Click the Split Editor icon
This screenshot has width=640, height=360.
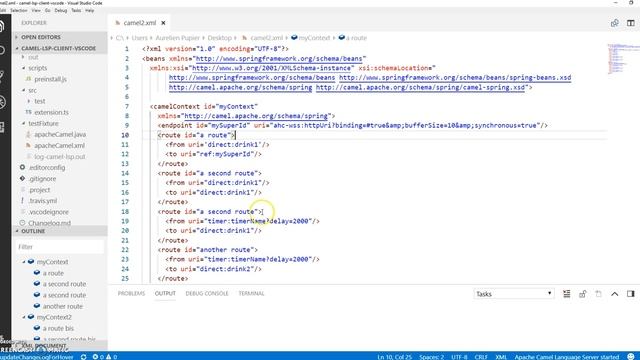pyautogui.click(x=631, y=23)
